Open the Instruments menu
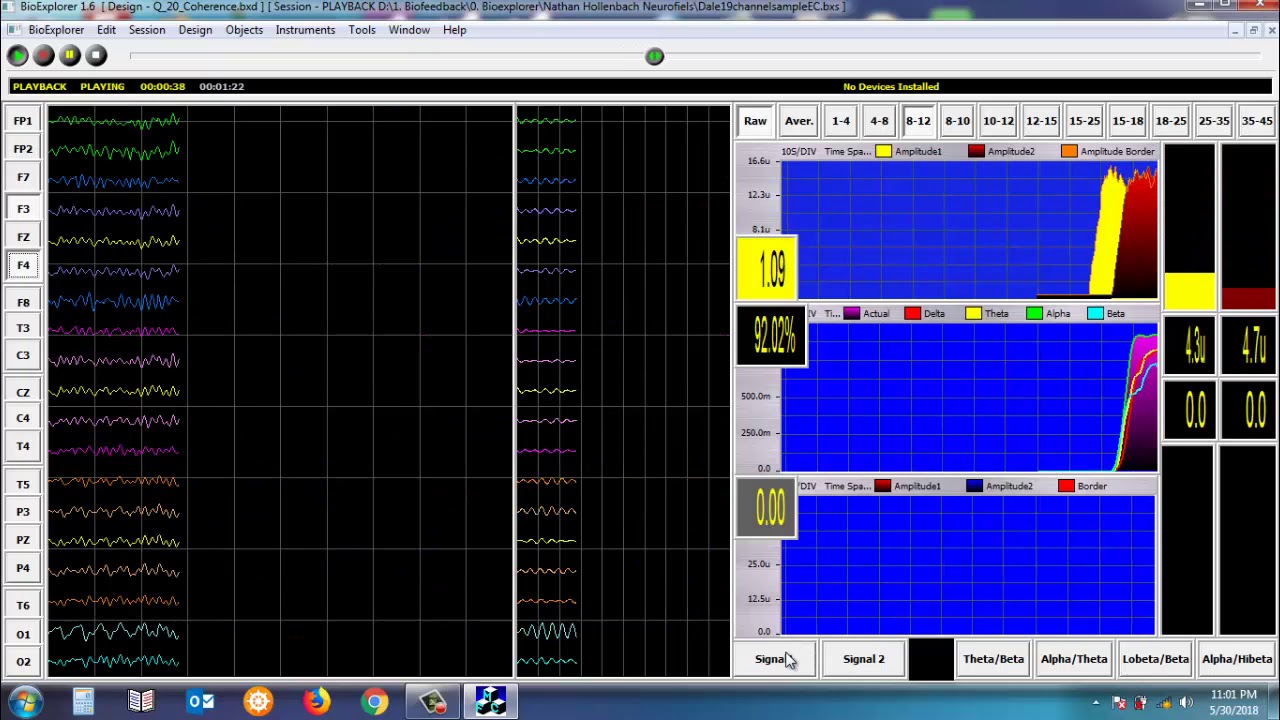Viewport: 1280px width, 720px height. [305, 30]
